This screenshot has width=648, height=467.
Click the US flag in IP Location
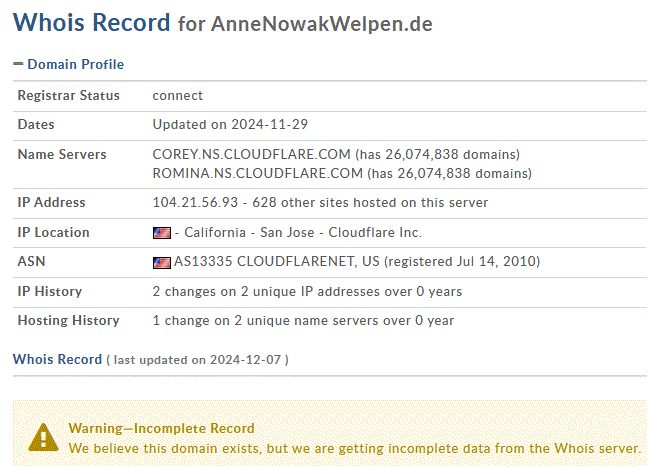162,233
